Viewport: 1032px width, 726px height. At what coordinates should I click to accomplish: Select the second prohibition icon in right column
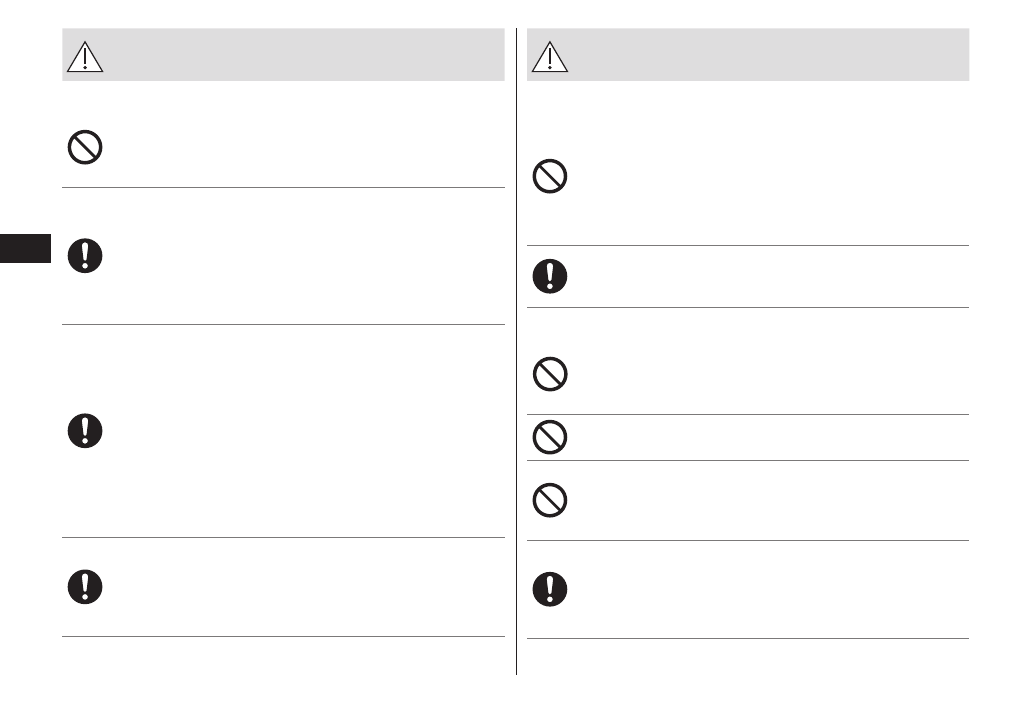(550, 375)
